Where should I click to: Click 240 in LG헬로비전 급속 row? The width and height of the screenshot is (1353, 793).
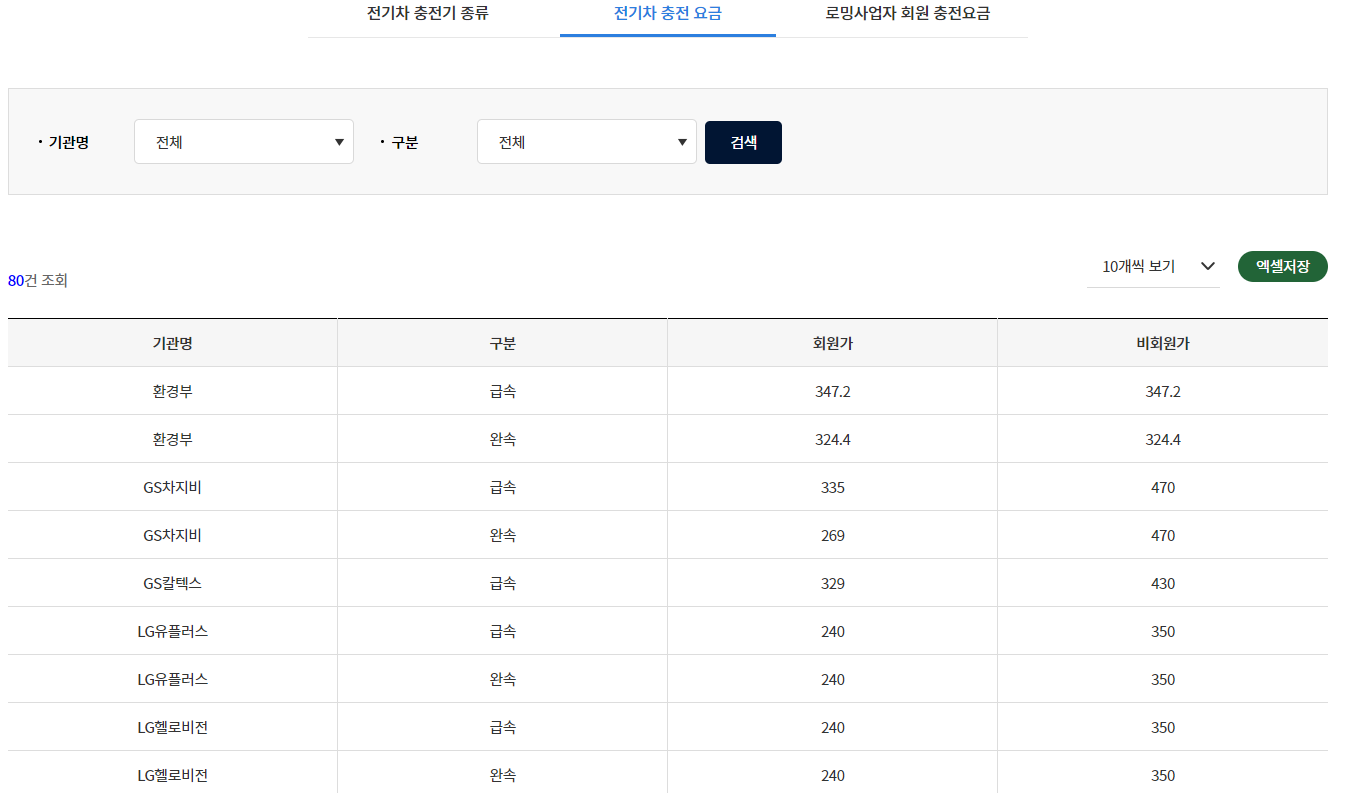pyautogui.click(x=833, y=727)
